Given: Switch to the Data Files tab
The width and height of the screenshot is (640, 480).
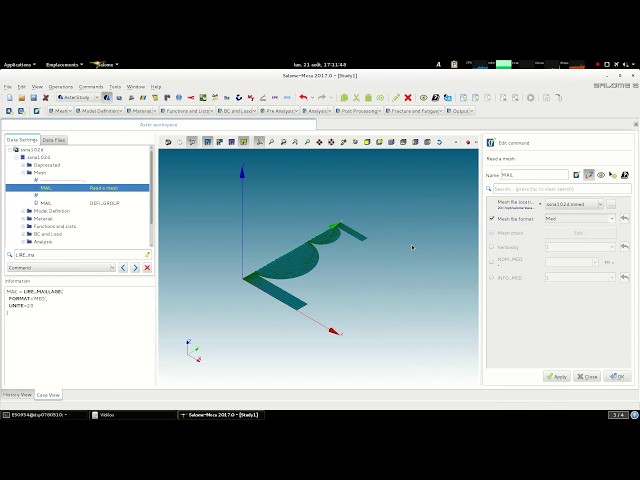Looking at the screenshot, I should (x=54, y=140).
